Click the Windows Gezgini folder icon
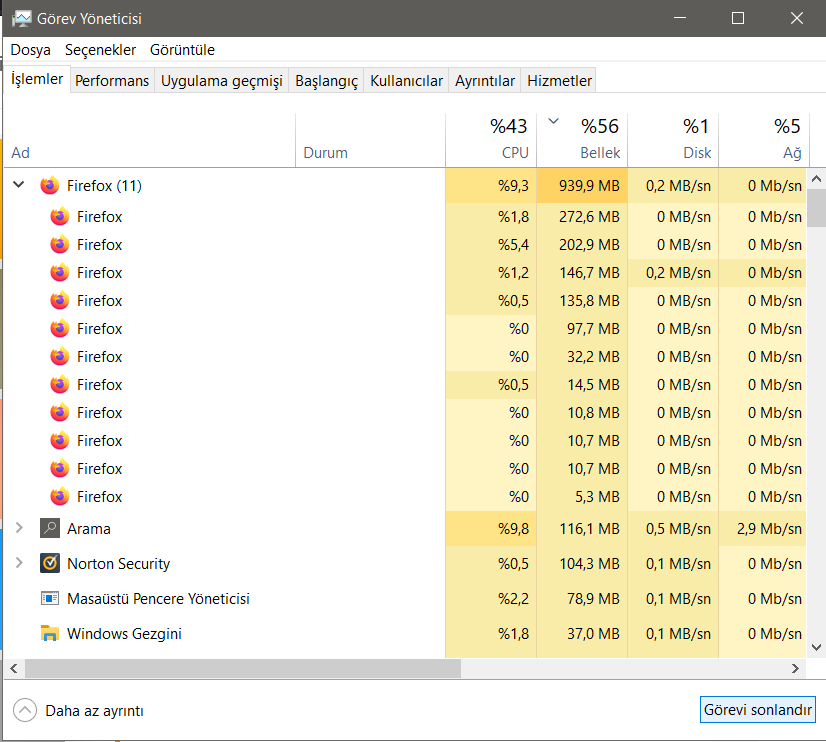 click(50, 633)
